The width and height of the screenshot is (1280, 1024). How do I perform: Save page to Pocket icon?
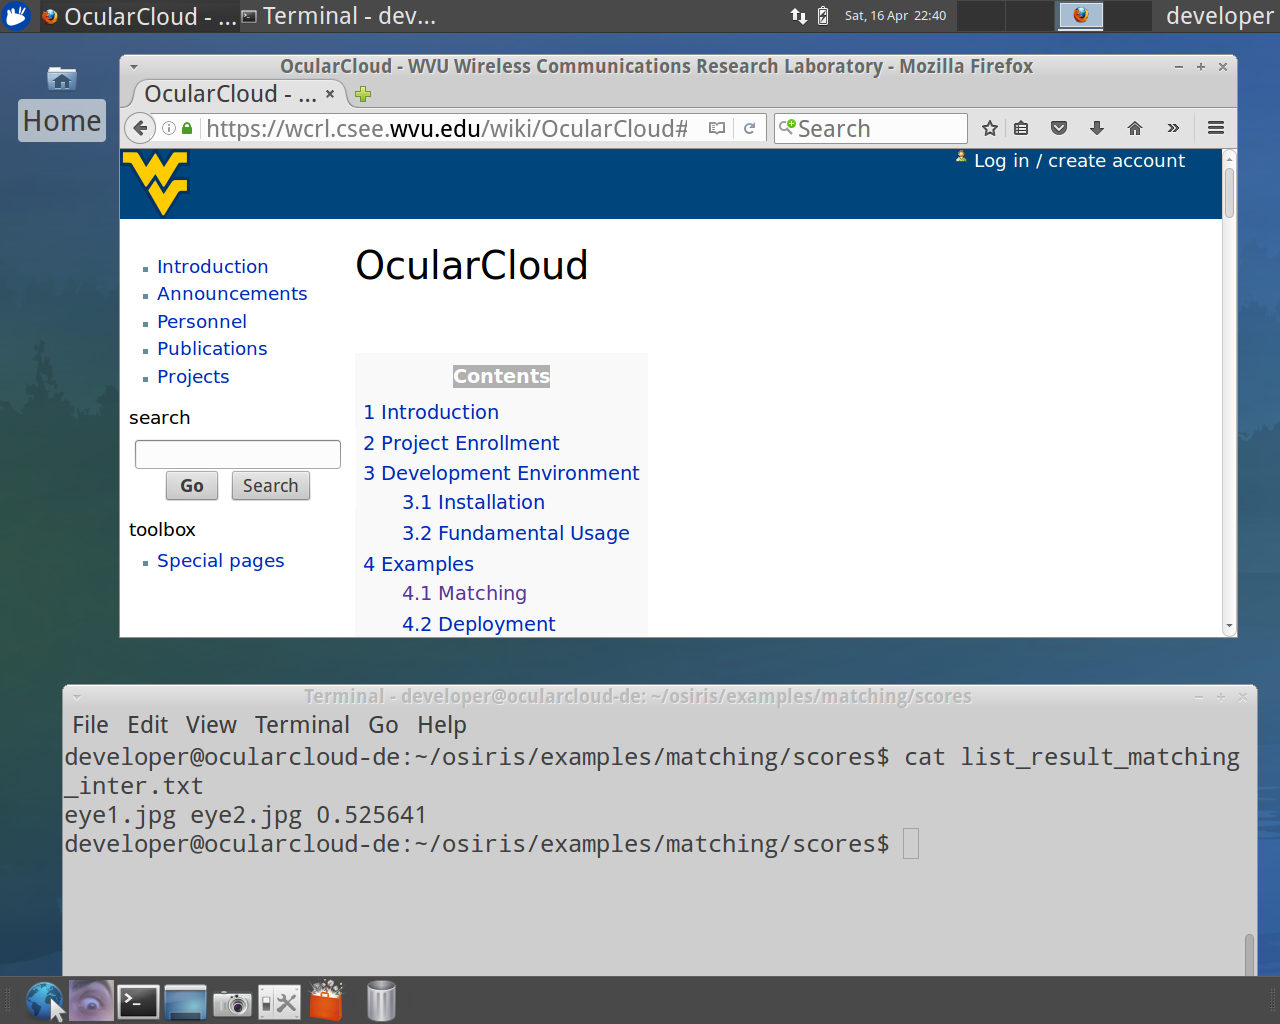point(1059,128)
